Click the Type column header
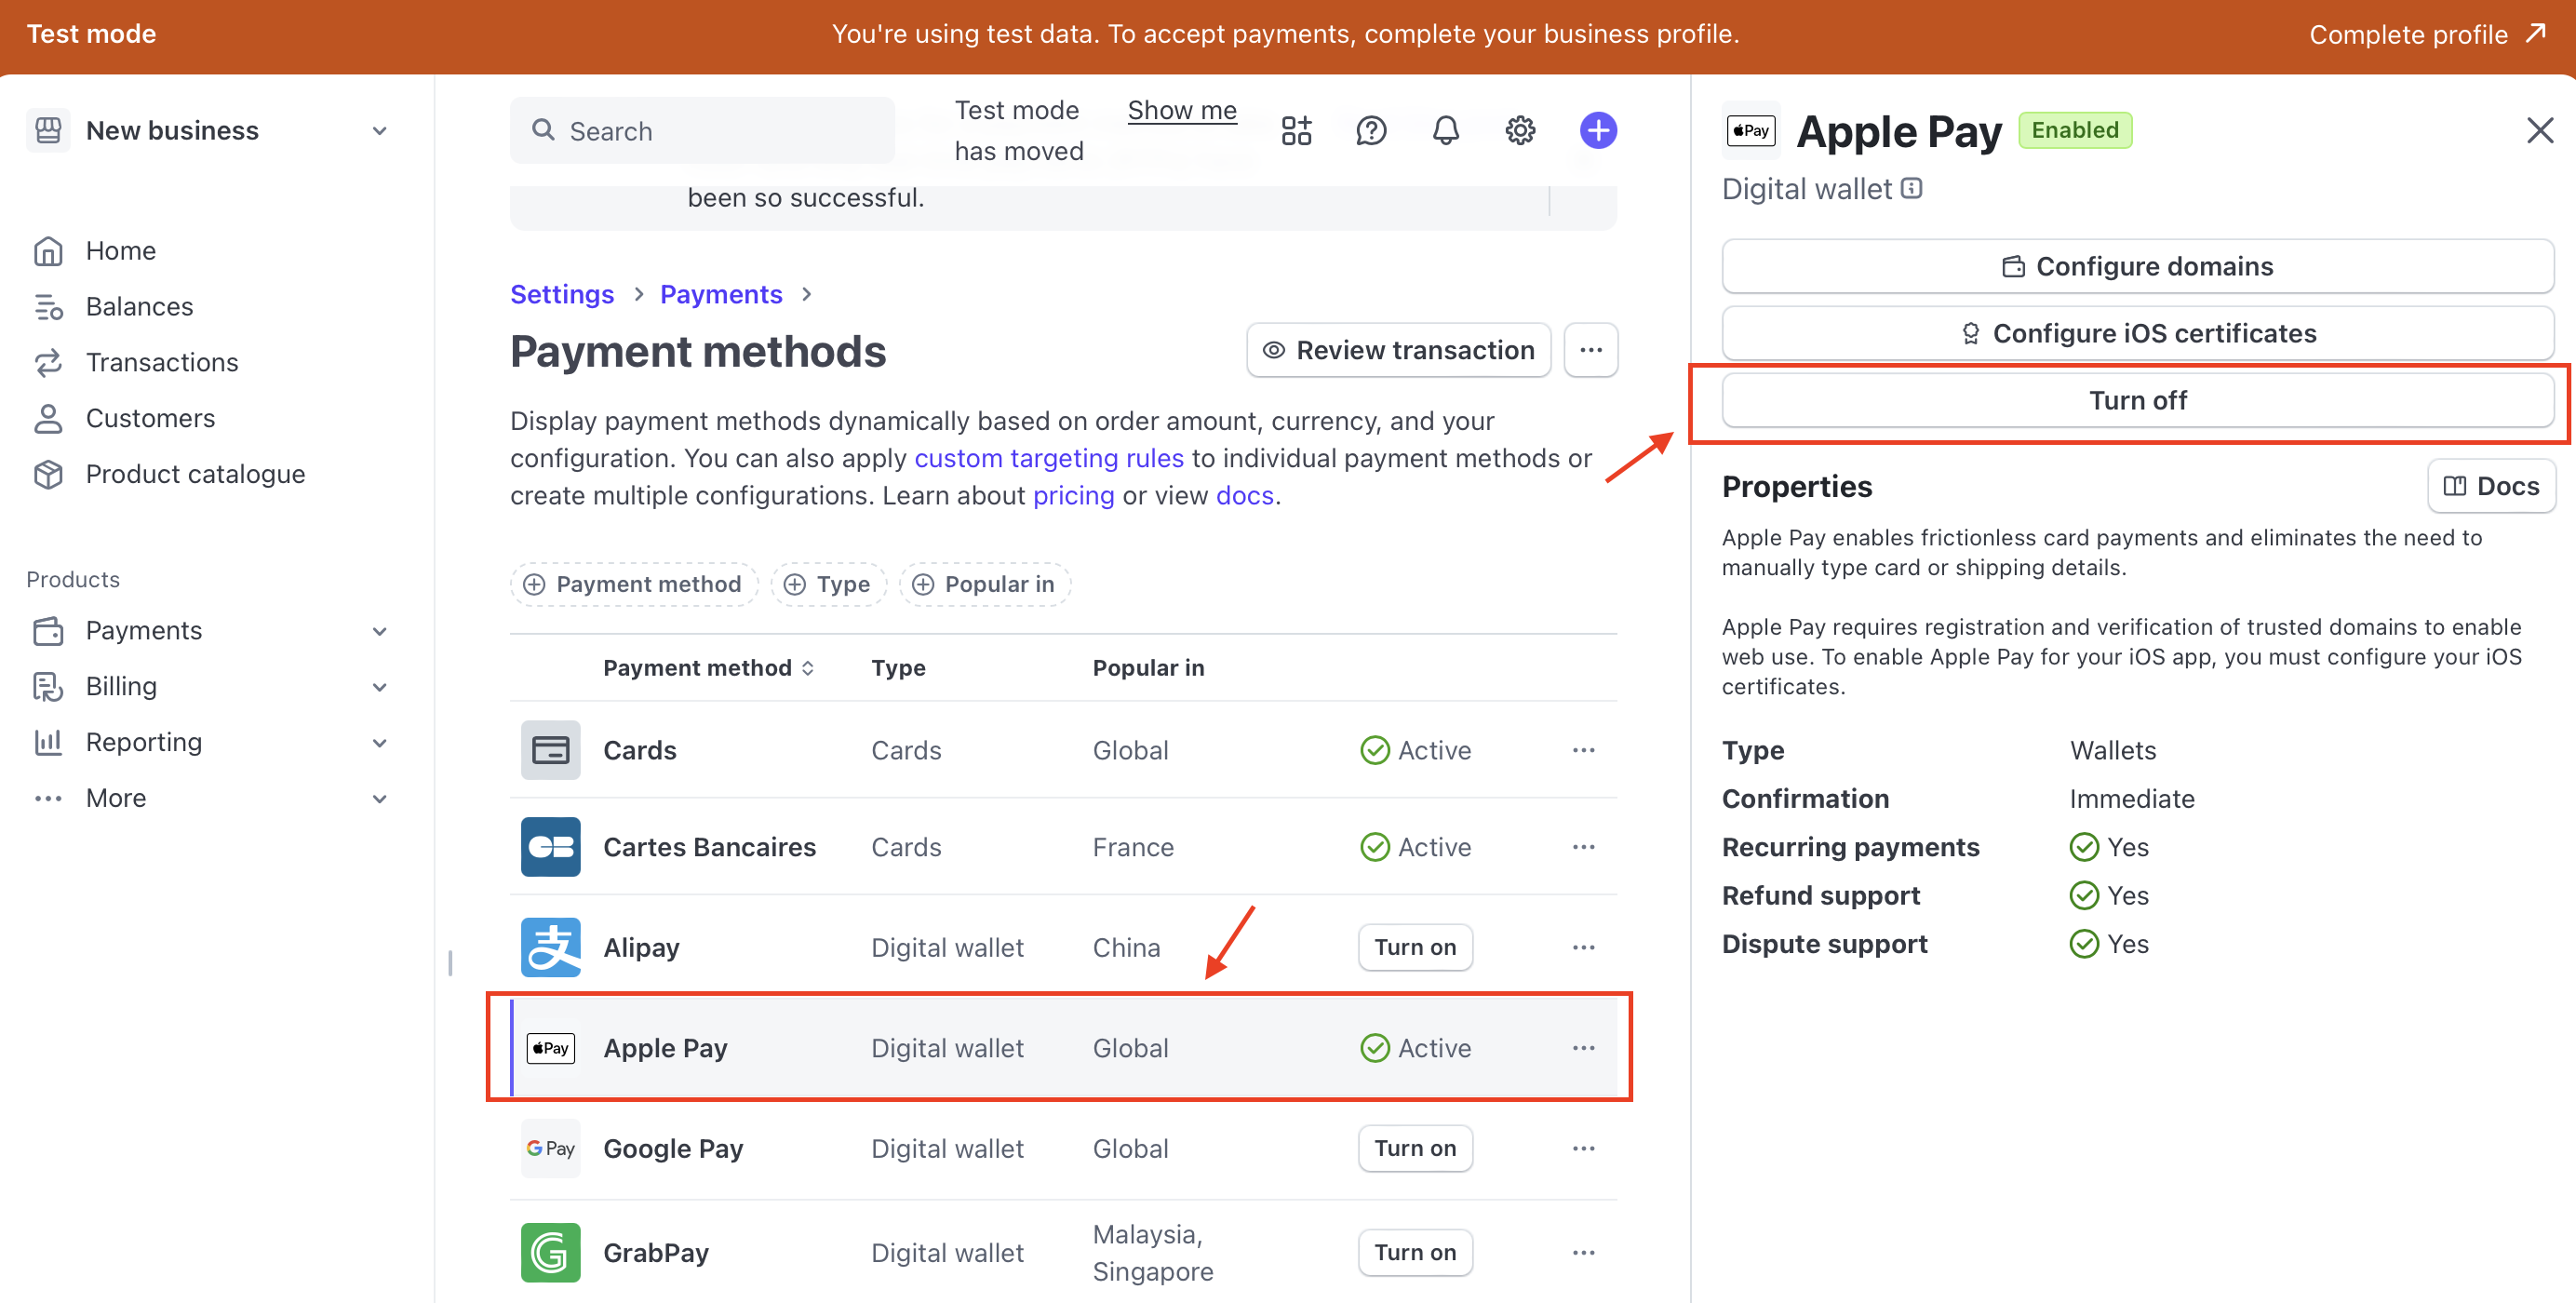 [898, 668]
